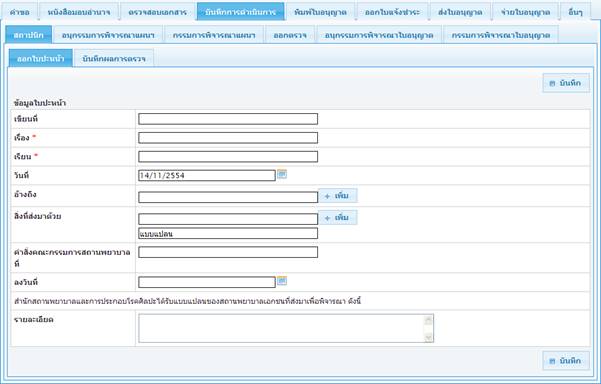This screenshot has height=384, width=601.
Task: Open the calendar picker beside วันที่ field
Action: pos(282,174)
